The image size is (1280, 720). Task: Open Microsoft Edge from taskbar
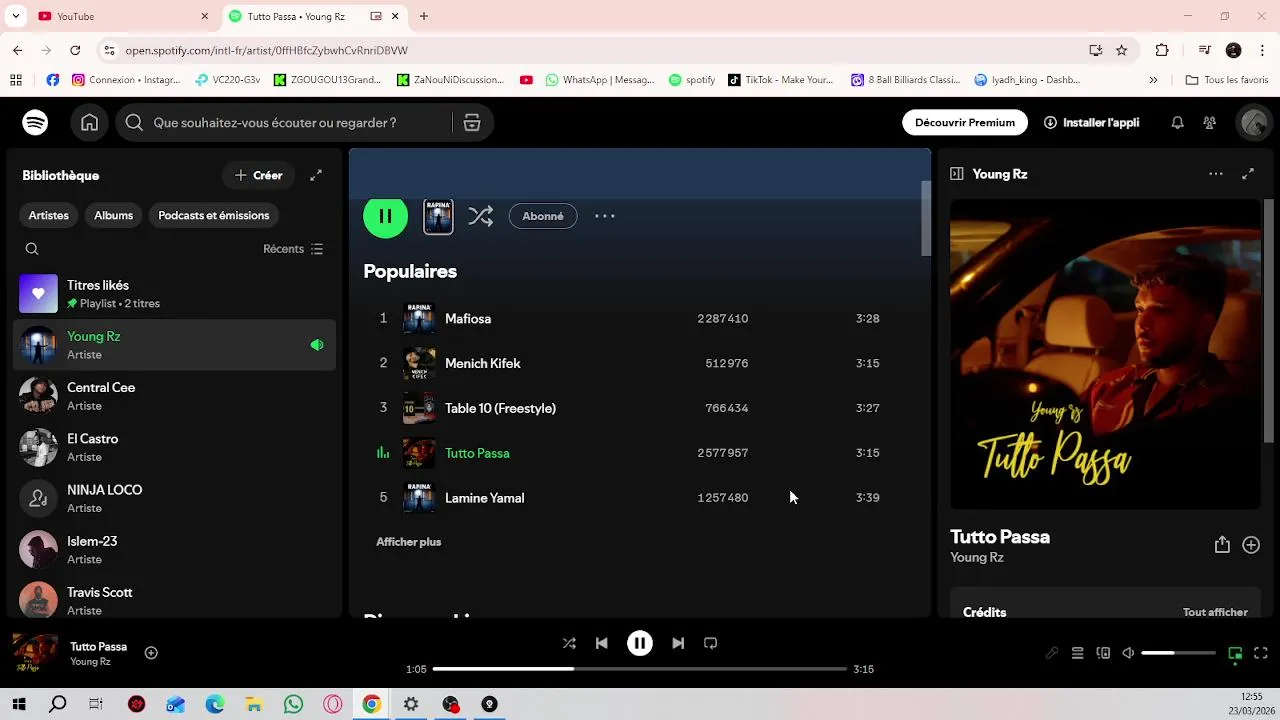coord(215,704)
